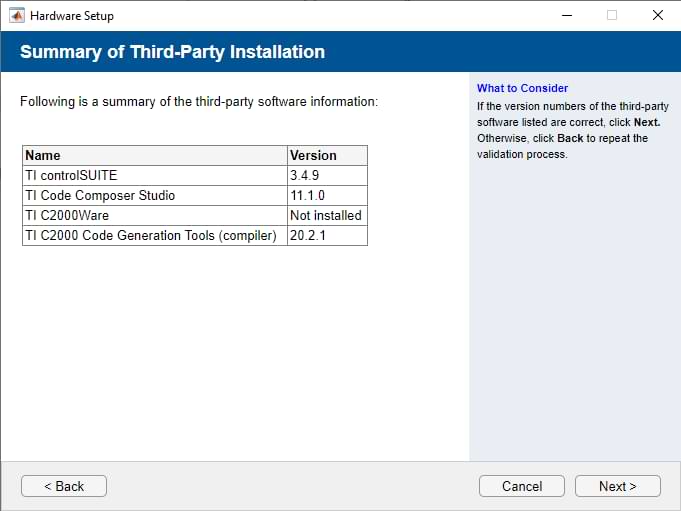Screen dimensions: 681x511
Task: Select the TI controlSUITE row name
Action: point(155,175)
